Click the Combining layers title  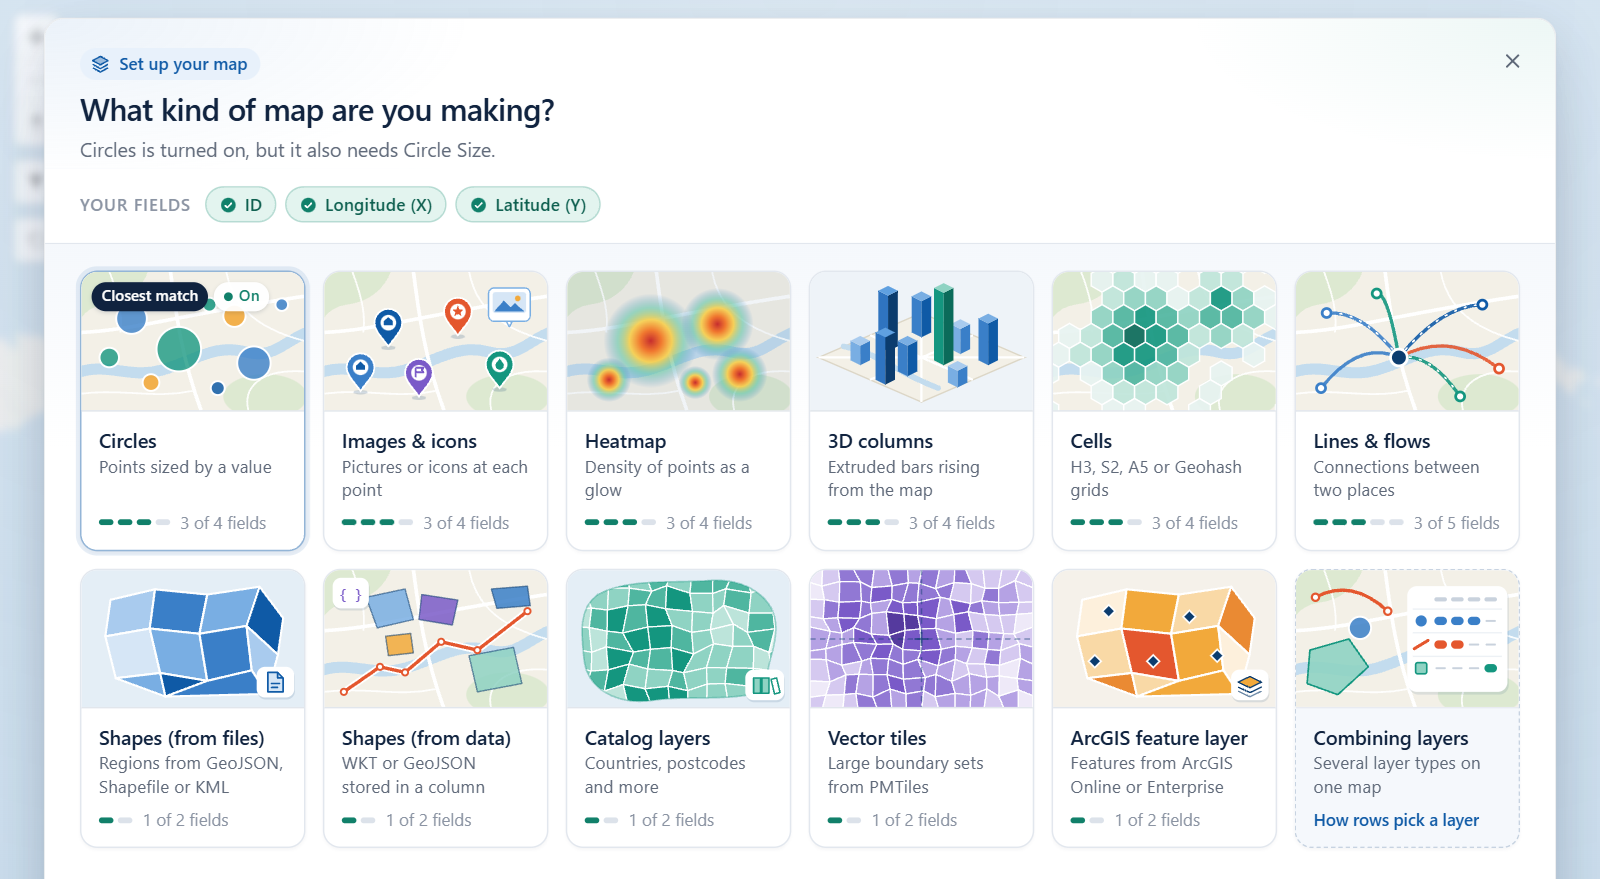click(x=1391, y=738)
